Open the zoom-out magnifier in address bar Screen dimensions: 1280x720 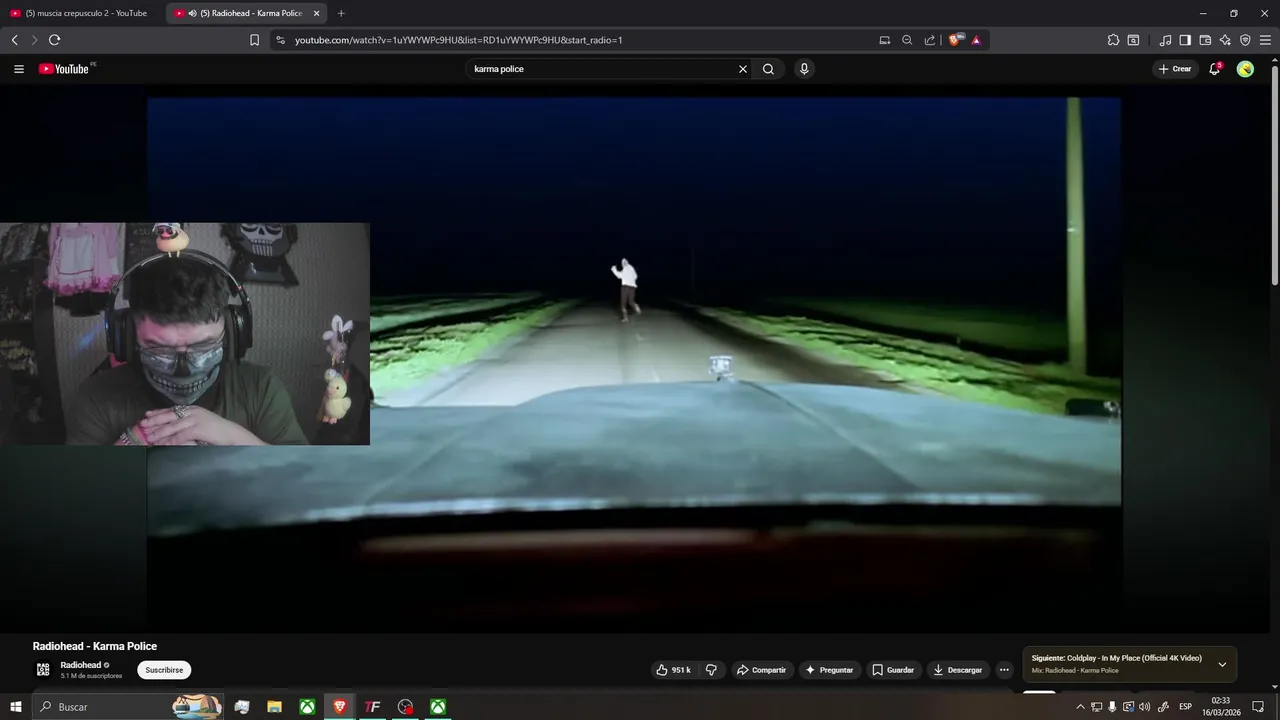[907, 40]
